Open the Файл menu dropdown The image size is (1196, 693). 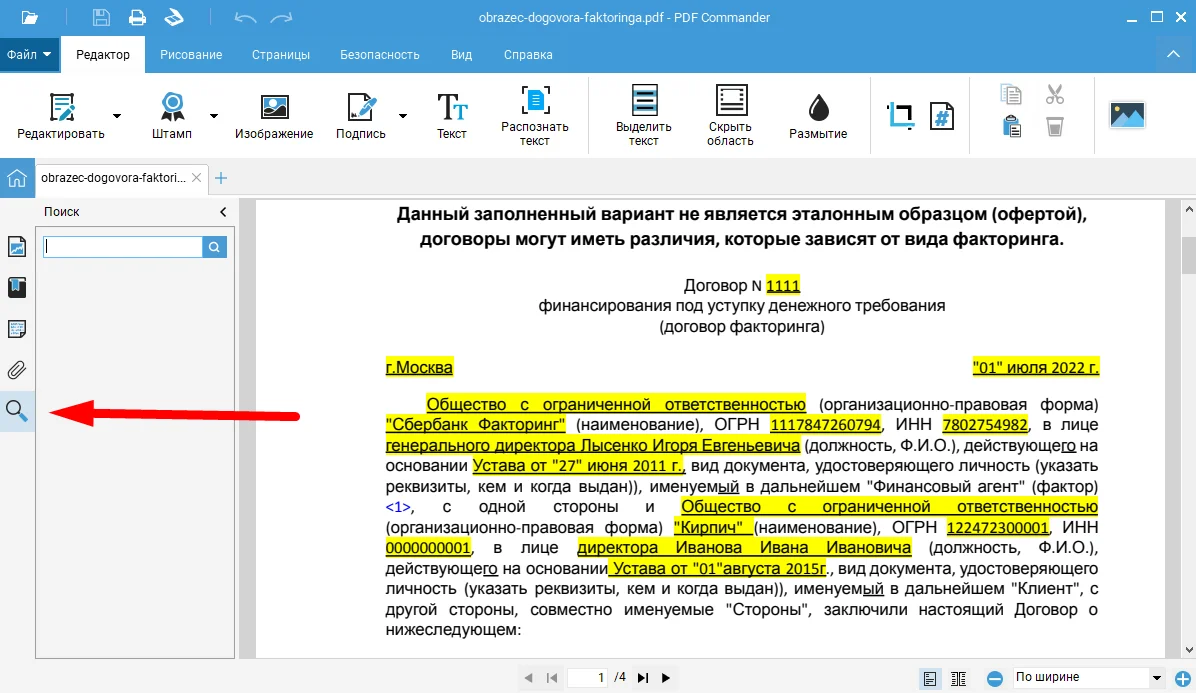29,55
